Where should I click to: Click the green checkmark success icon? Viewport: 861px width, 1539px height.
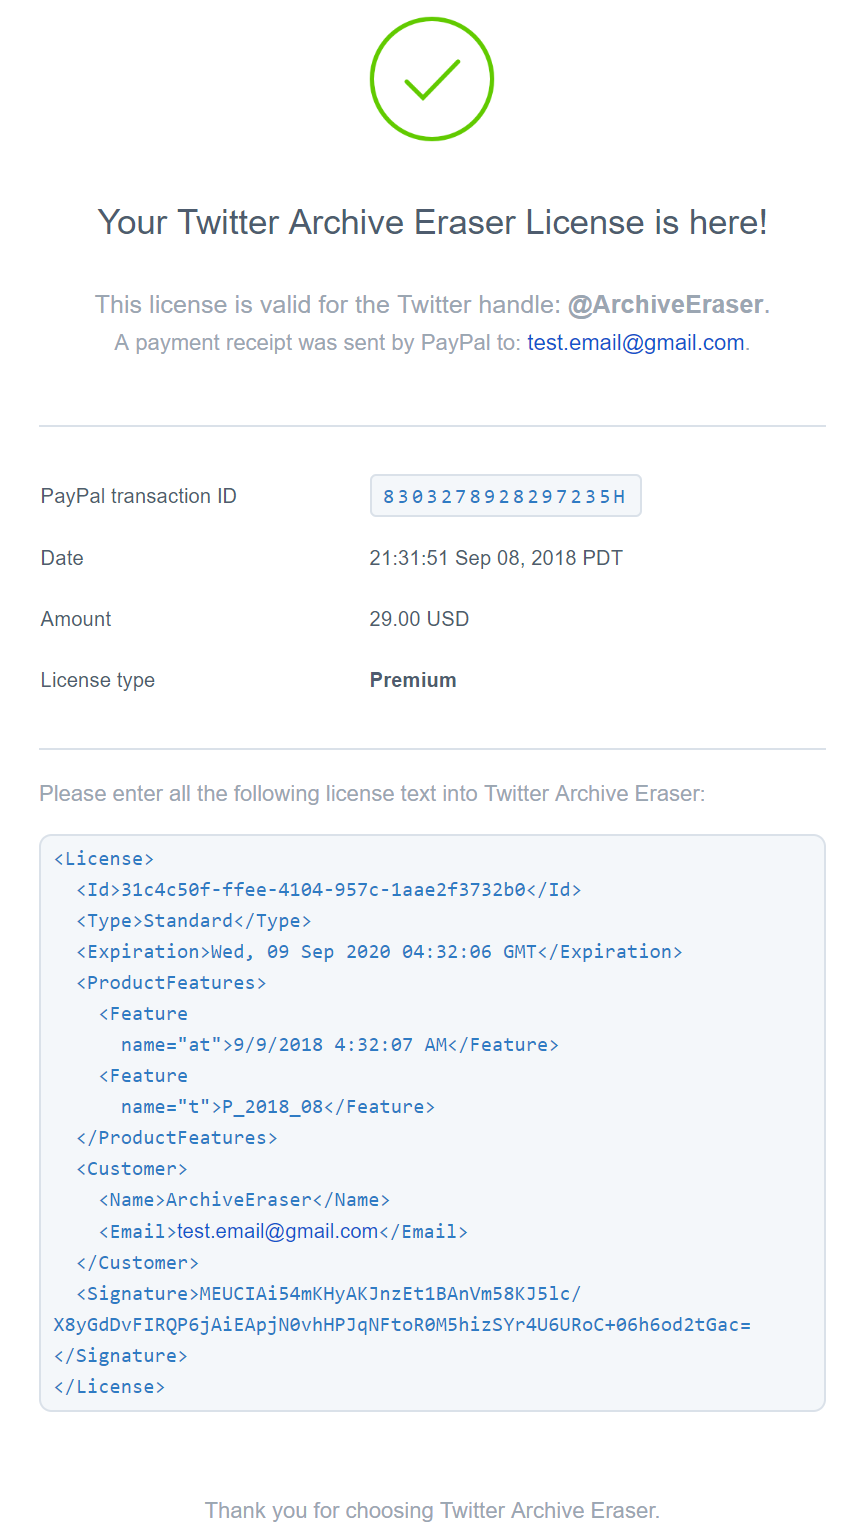point(432,79)
